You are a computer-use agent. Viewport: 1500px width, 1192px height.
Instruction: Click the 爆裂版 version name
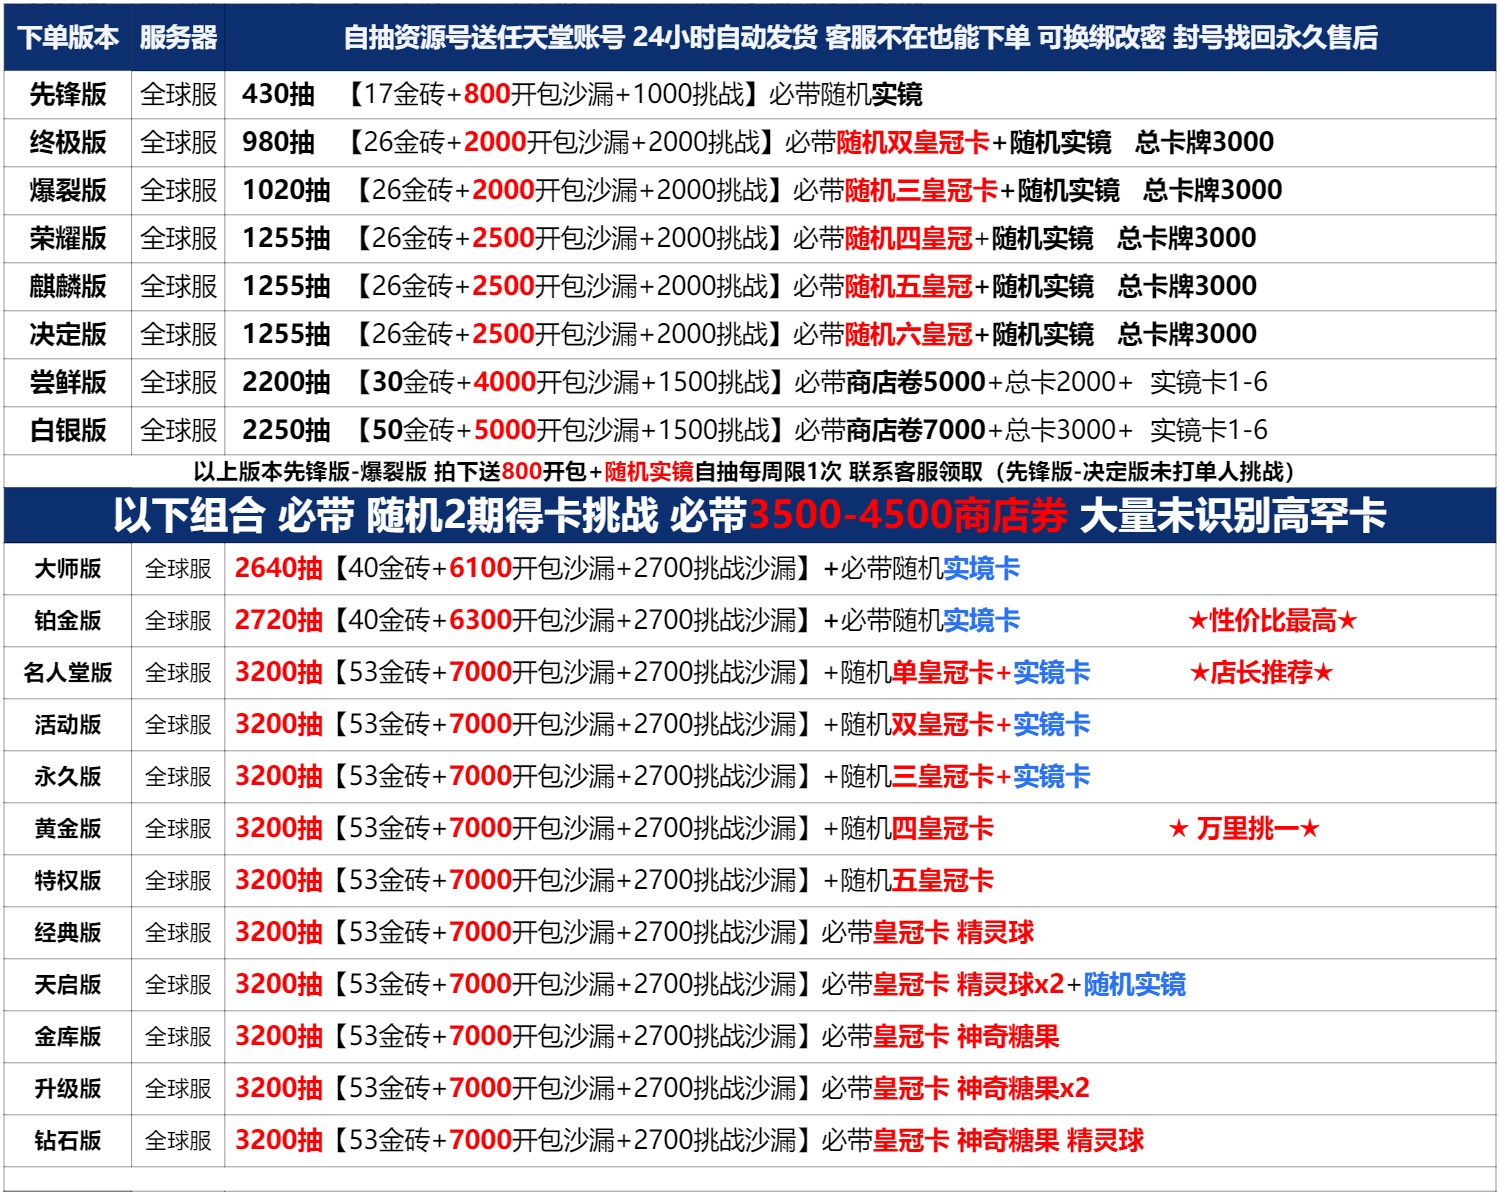click(67, 190)
